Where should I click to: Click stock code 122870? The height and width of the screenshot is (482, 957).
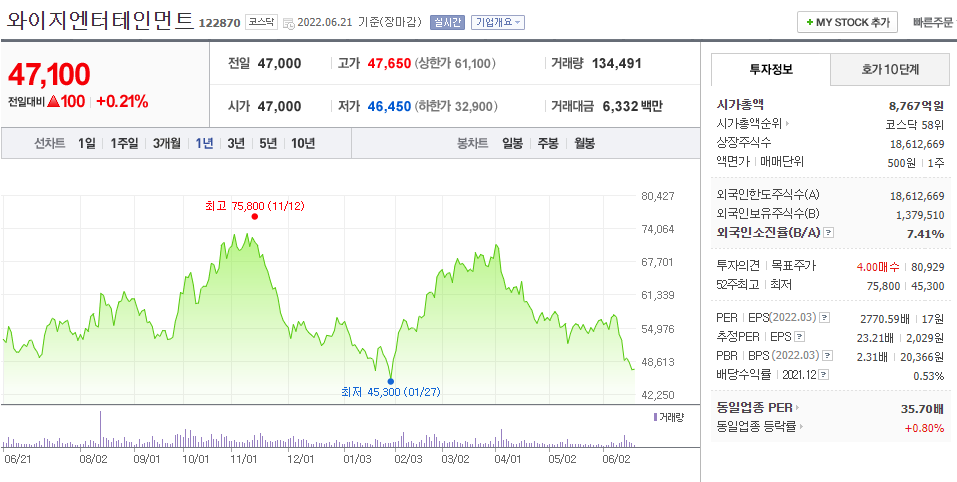[220, 24]
